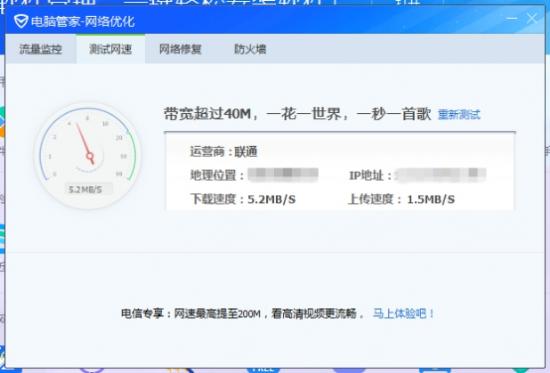Viewport: 550px width, 373px height.
Task: Click the speedometer gauge dial
Action: coord(88,156)
